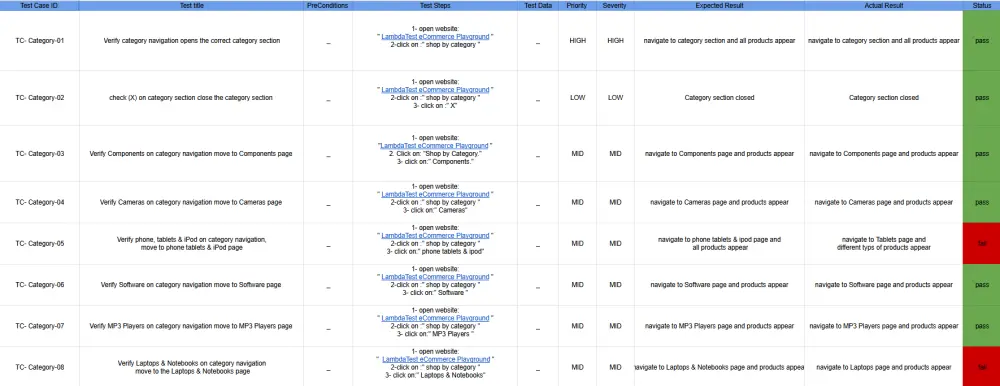Click expected result 'navigate to Components page and products appear'
The height and width of the screenshot is (386, 1000).
click(719, 154)
